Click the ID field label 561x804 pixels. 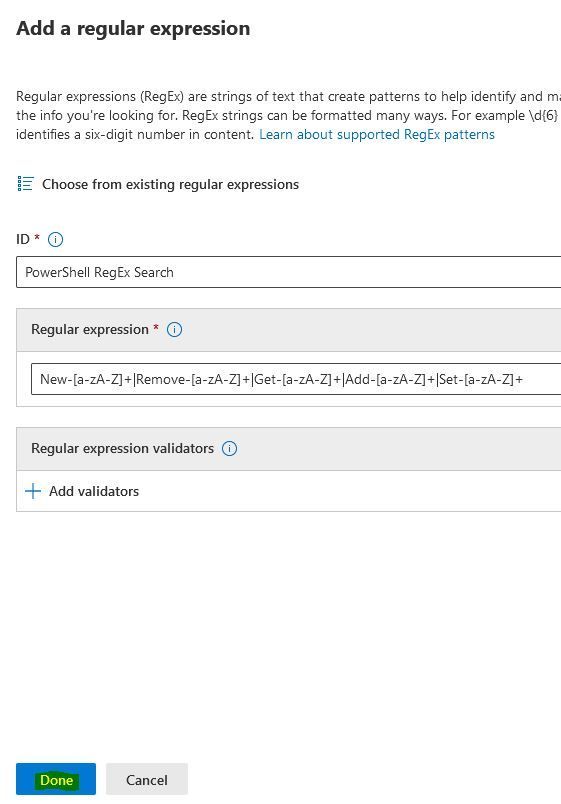click(23, 239)
